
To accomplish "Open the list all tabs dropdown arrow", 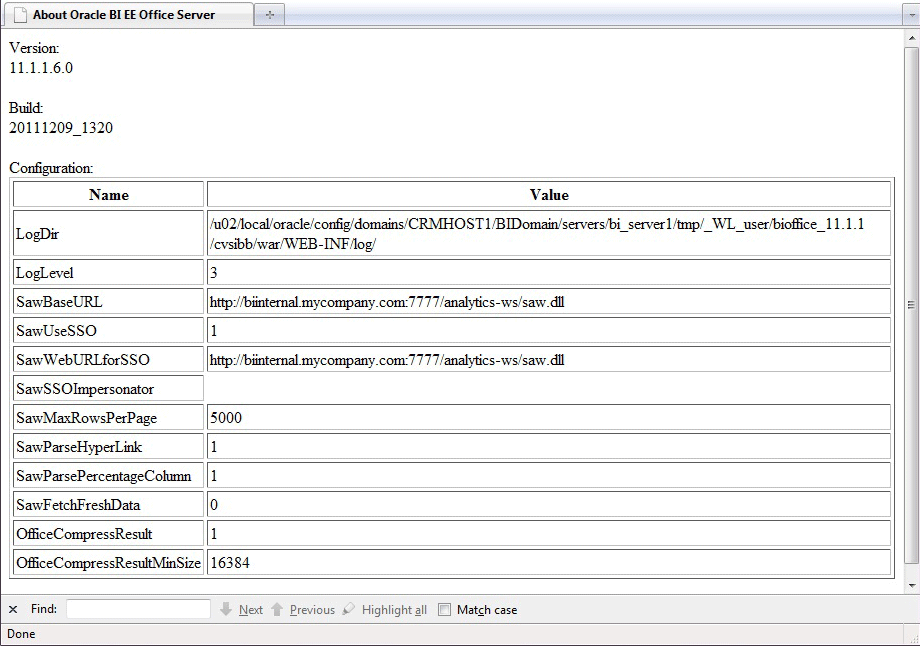I will click(x=911, y=15).
